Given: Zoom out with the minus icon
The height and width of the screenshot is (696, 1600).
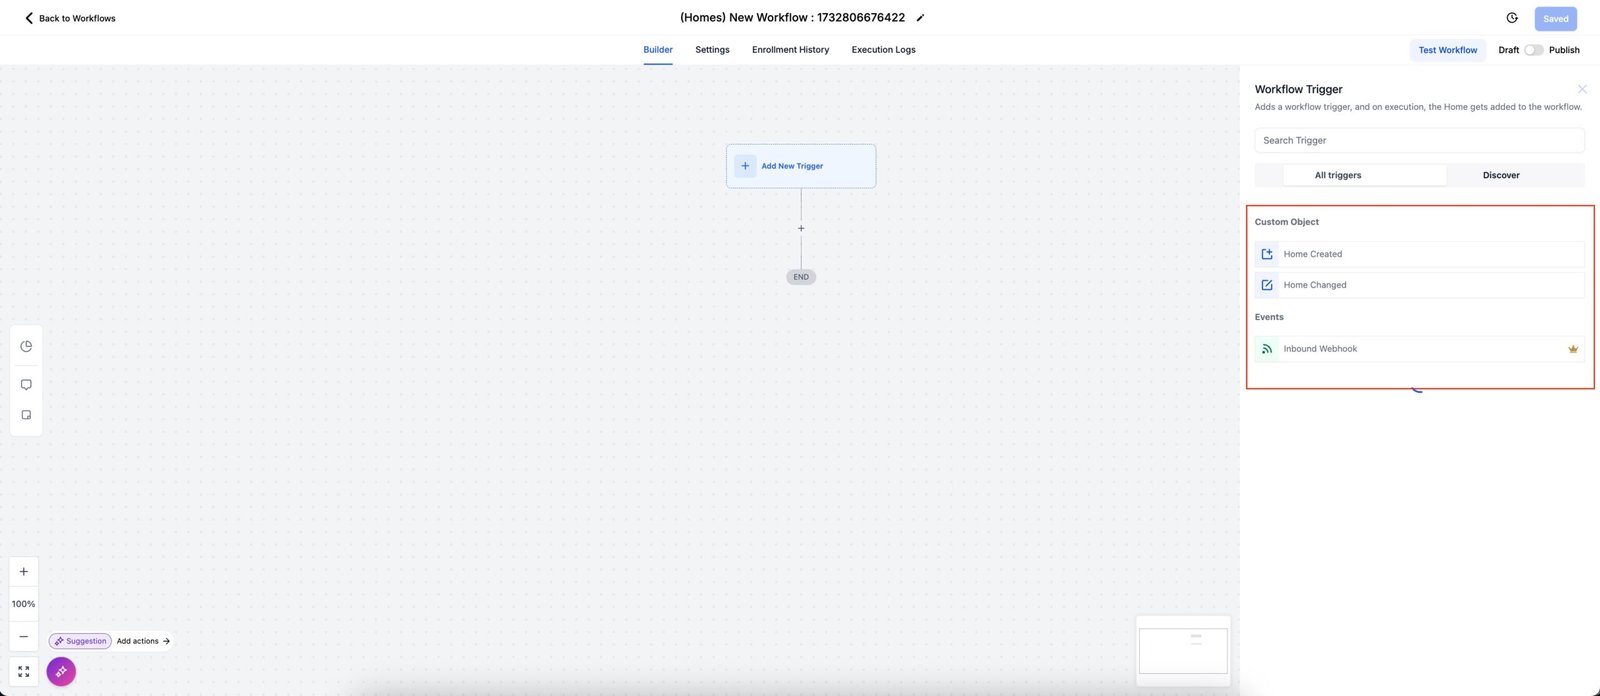Looking at the screenshot, I should (x=24, y=636).
